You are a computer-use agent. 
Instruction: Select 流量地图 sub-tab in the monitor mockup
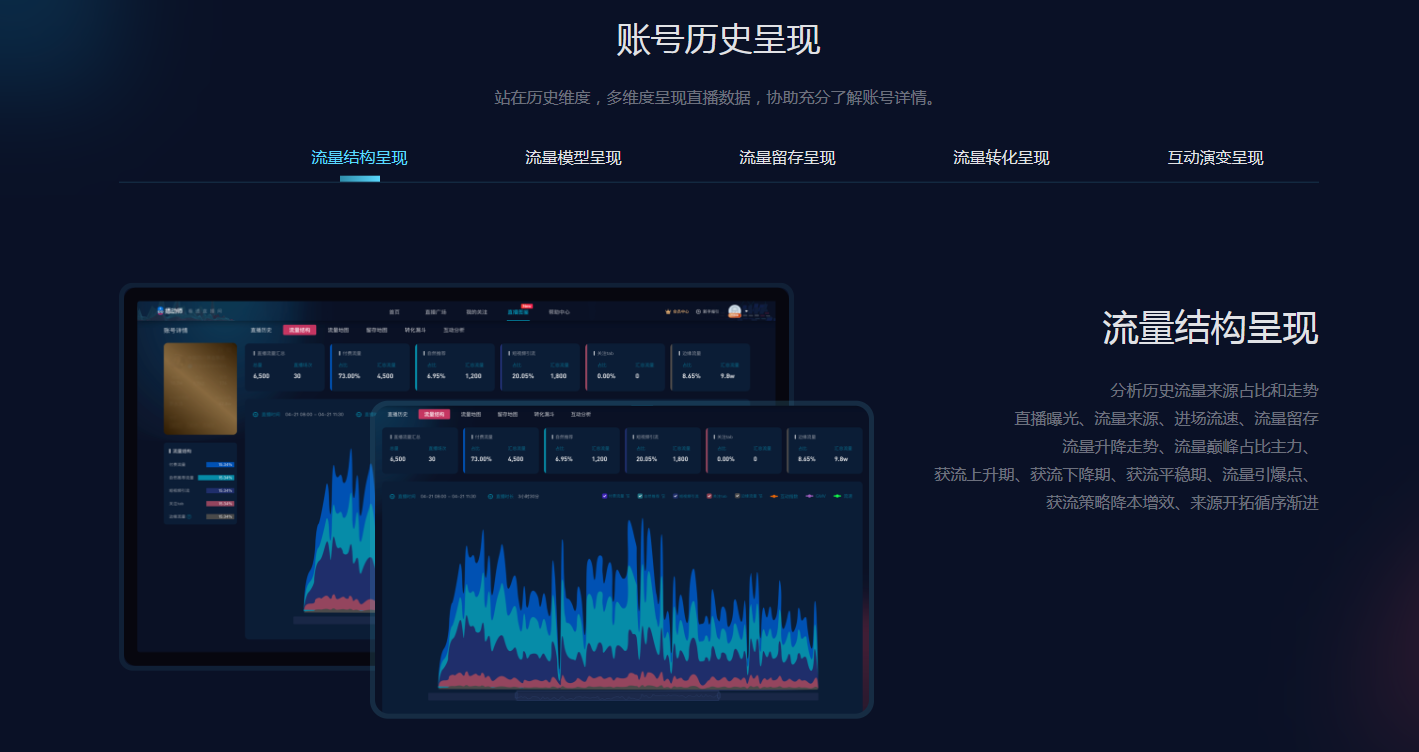338,329
